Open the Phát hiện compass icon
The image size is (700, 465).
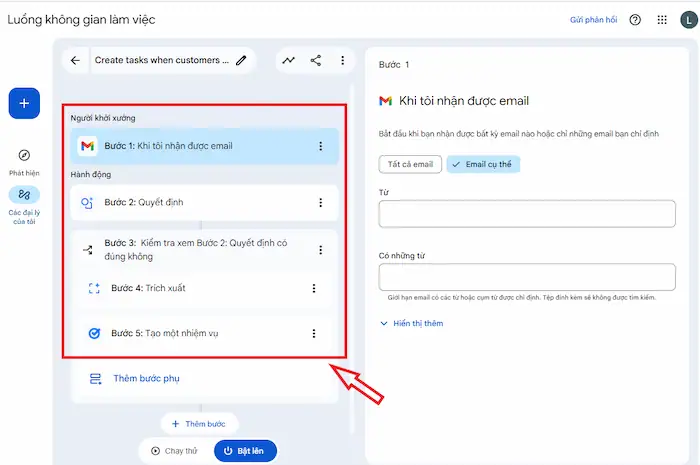[24, 155]
